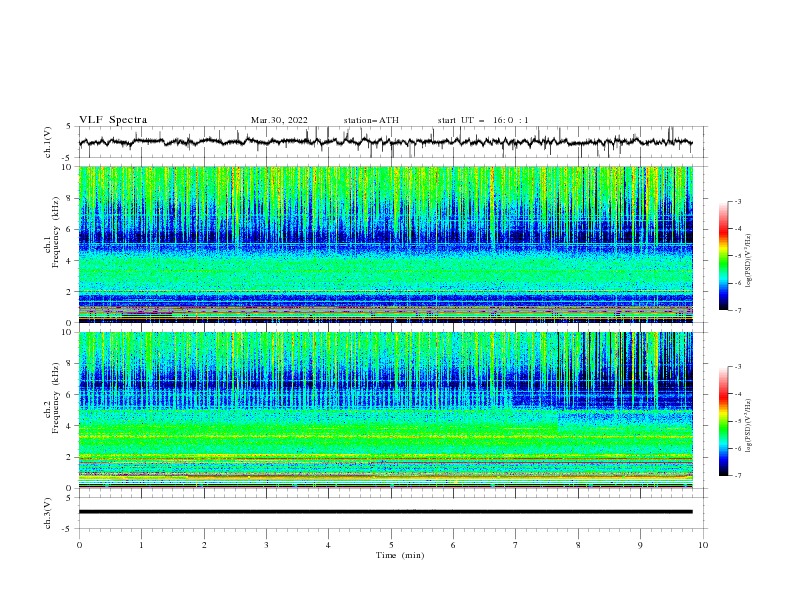Click the ch.1(V) waveform trace
The image size is (792, 612).
point(385,142)
